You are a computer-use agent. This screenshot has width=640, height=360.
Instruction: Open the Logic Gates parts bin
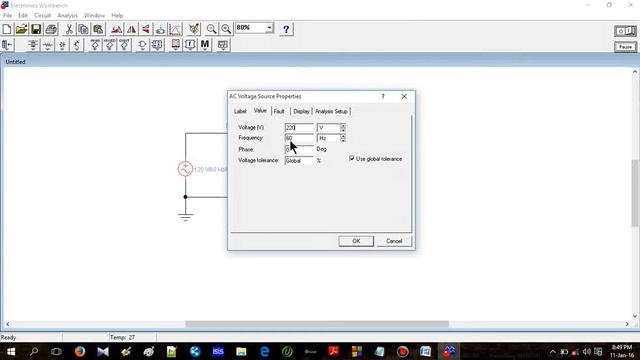[142, 45]
